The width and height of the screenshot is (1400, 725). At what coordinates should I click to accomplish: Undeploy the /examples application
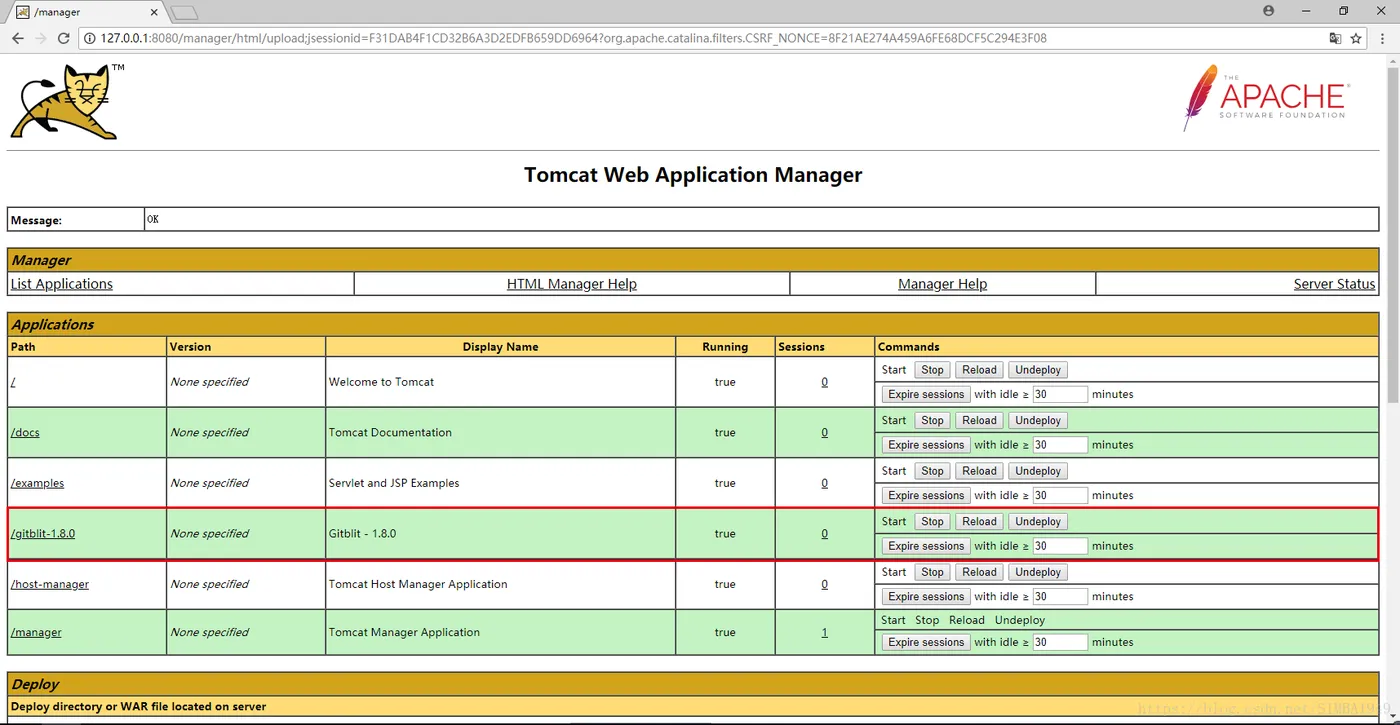click(1038, 471)
